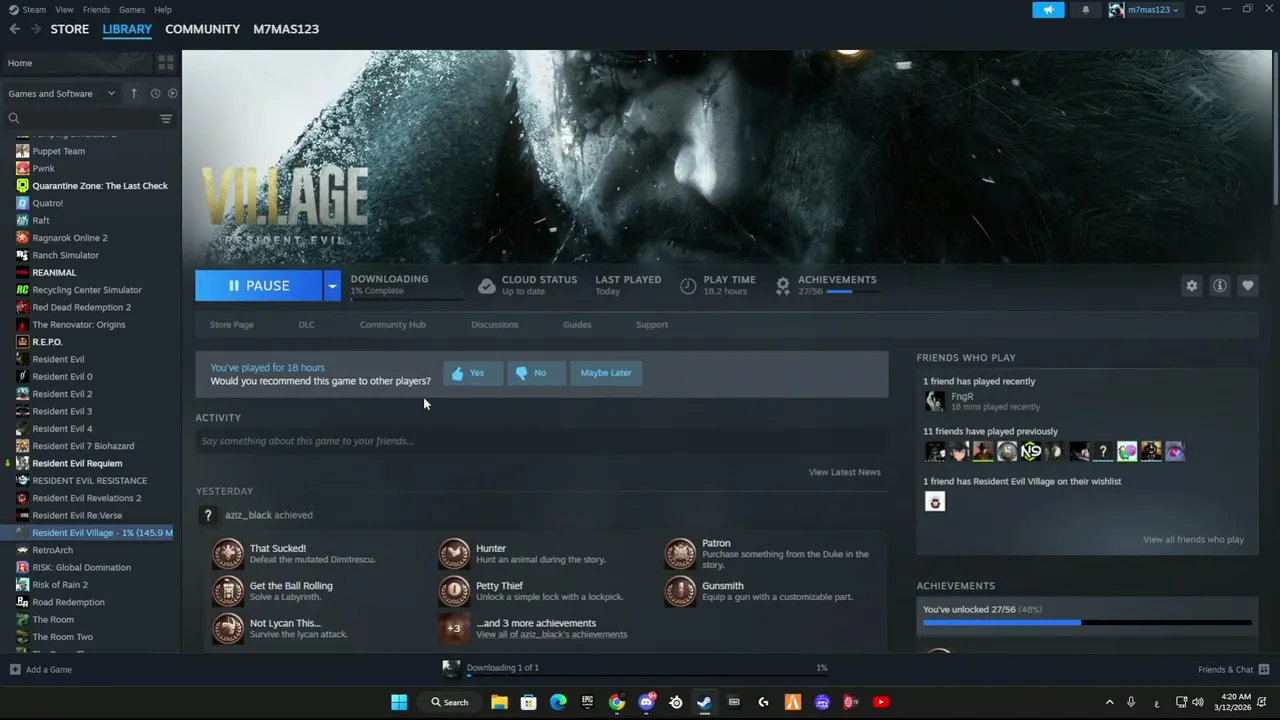Open the library advanced filter icon
This screenshot has height=720, width=1280.
click(x=166, y=119)
